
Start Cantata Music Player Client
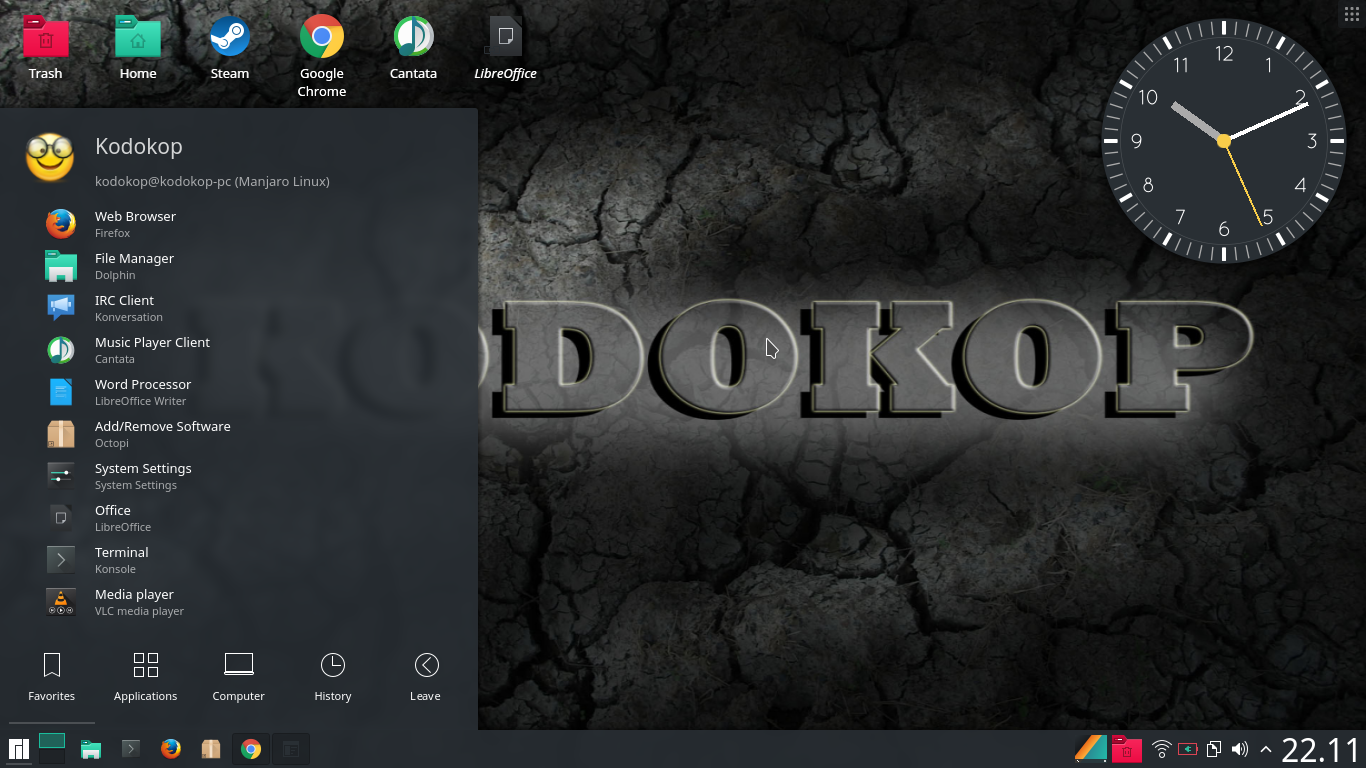tap(152, 350)
